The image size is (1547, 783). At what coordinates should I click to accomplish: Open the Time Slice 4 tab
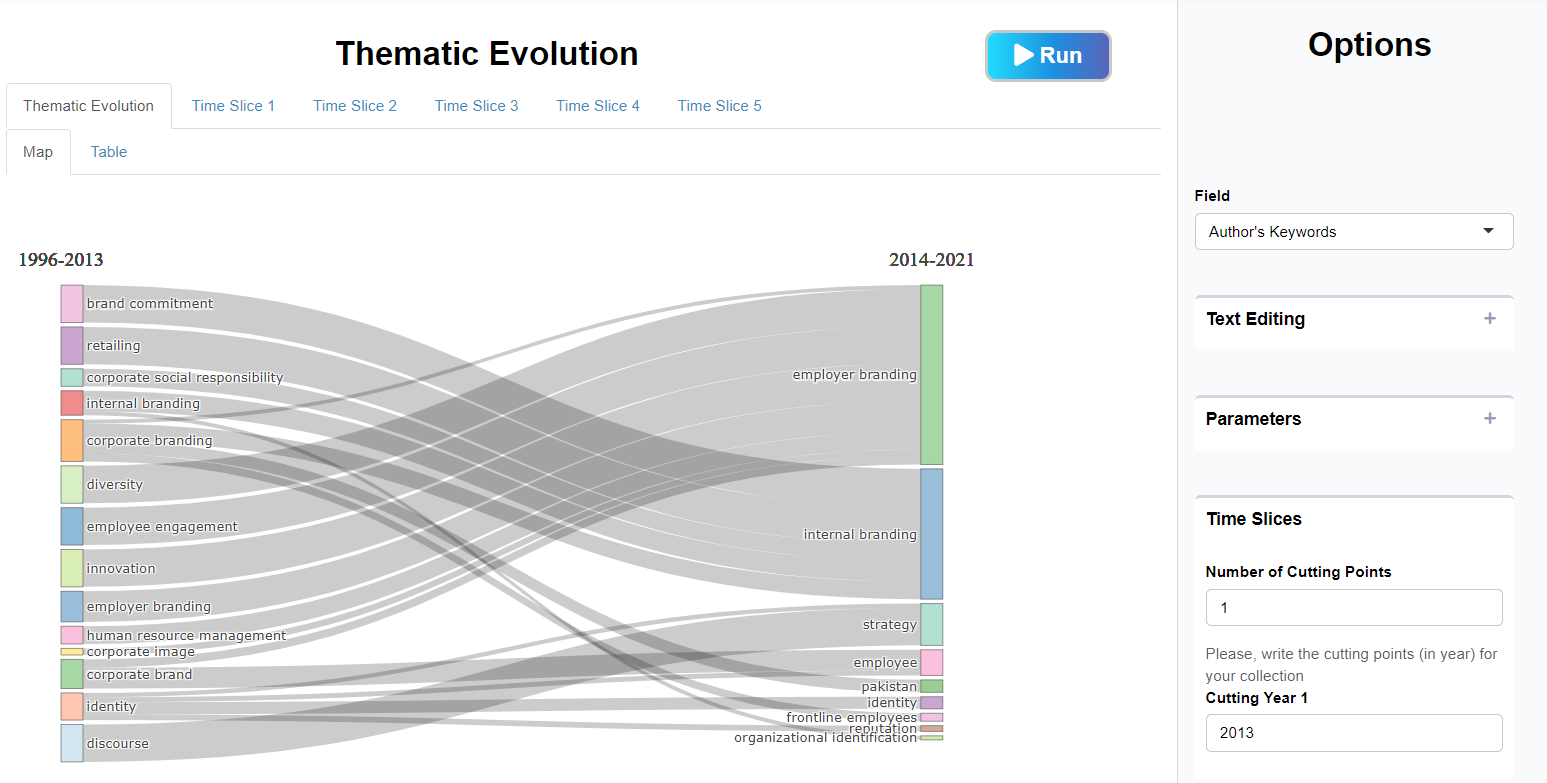click(x=598, y=106)
